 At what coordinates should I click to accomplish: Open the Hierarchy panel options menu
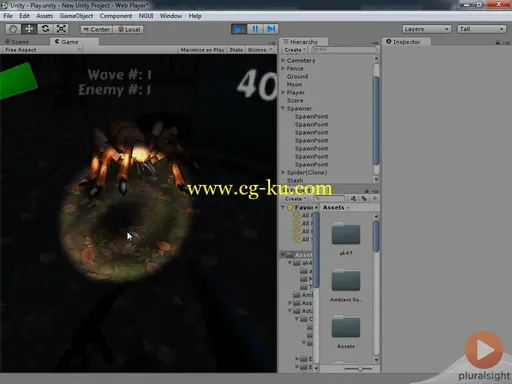[376, 43]
